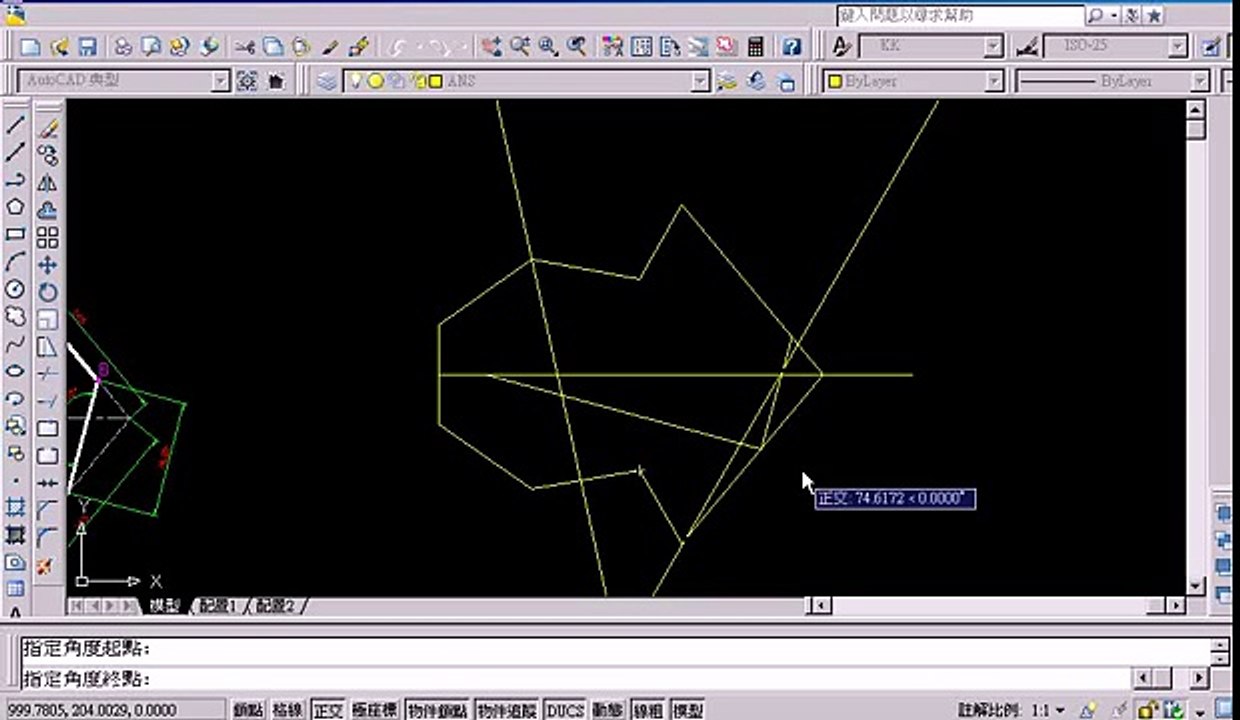Click the Plot printer icon
The width and height of the screenshot is (1240, 720).
click(x=122, y=47)
